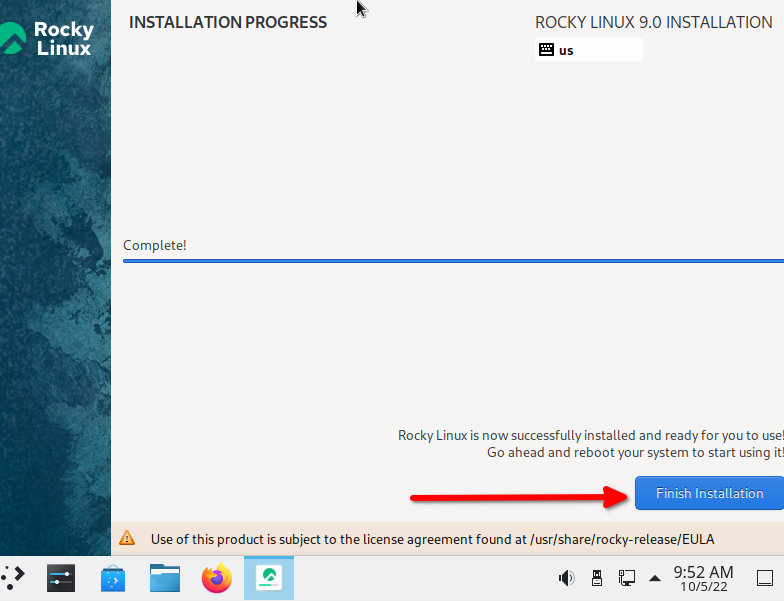This screenshot has height=601, width=784.
Task: Open Dolphin file manager from taskbar
Action: coord(165,577)
